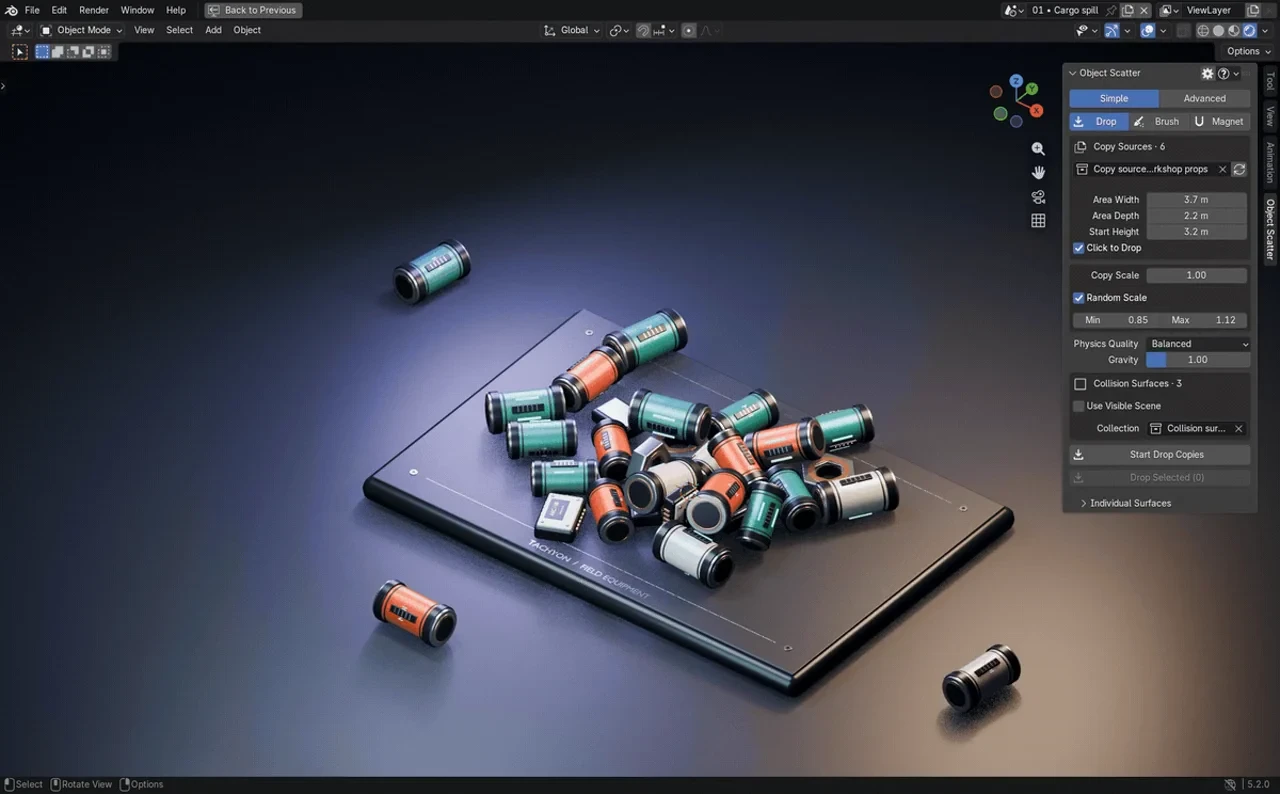Click the blue Z axis gizmo
Viewport: 1280px width, 794px height.
[x=1016, y=80]
